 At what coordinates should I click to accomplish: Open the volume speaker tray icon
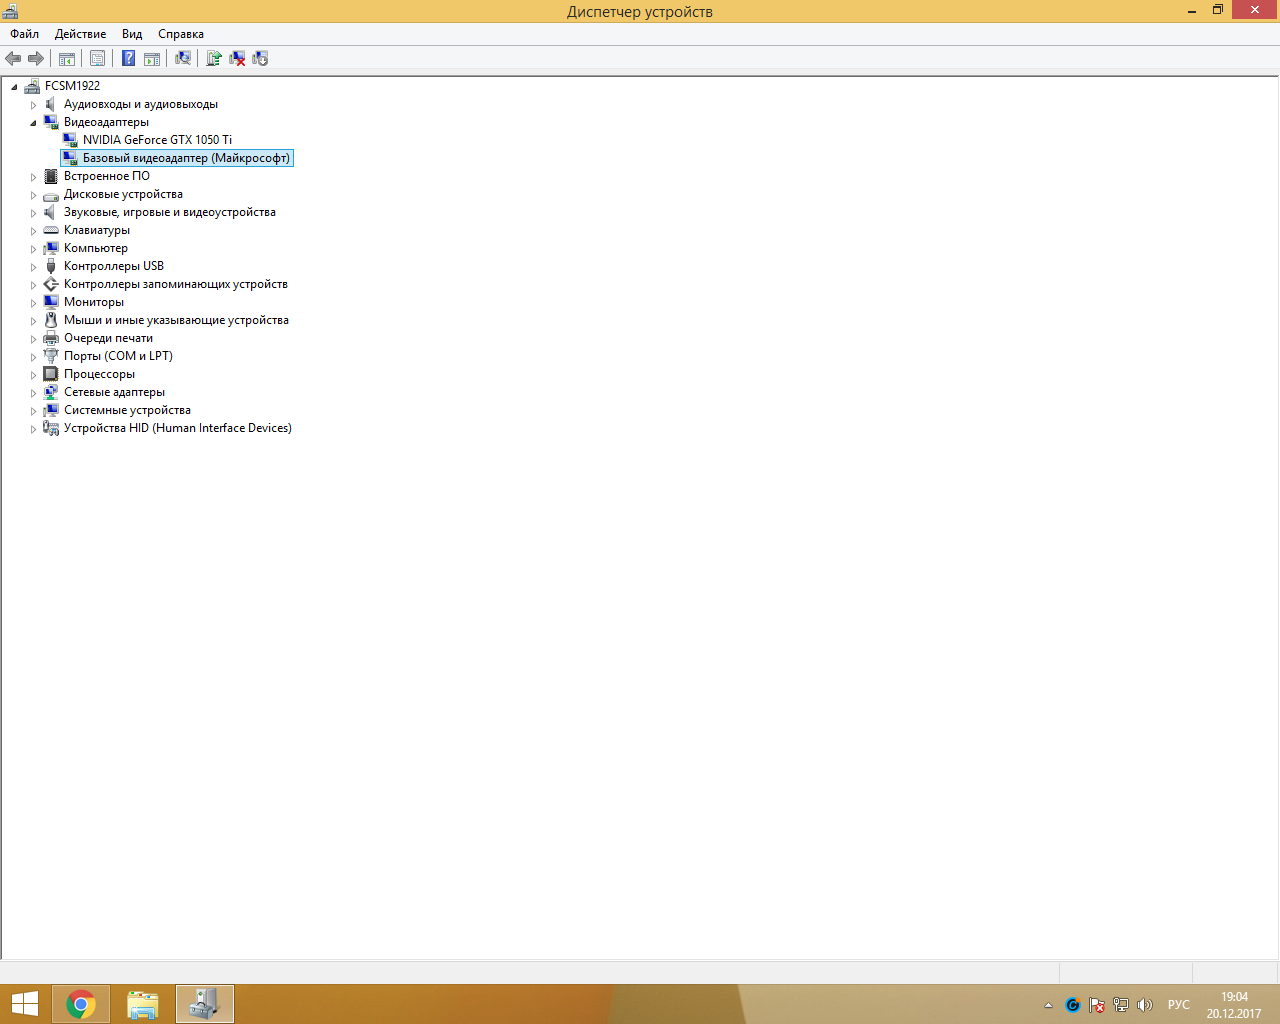click(x=1145, y=1005)
